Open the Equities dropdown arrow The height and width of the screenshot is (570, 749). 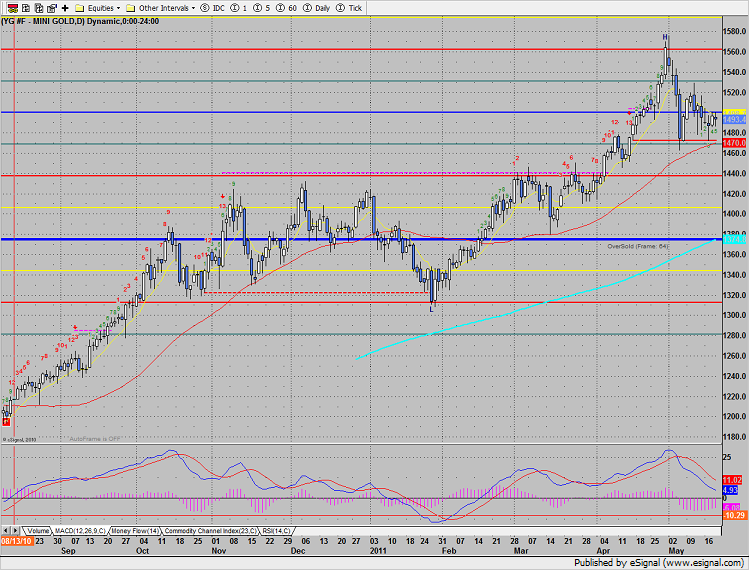[x=118, y=8]
